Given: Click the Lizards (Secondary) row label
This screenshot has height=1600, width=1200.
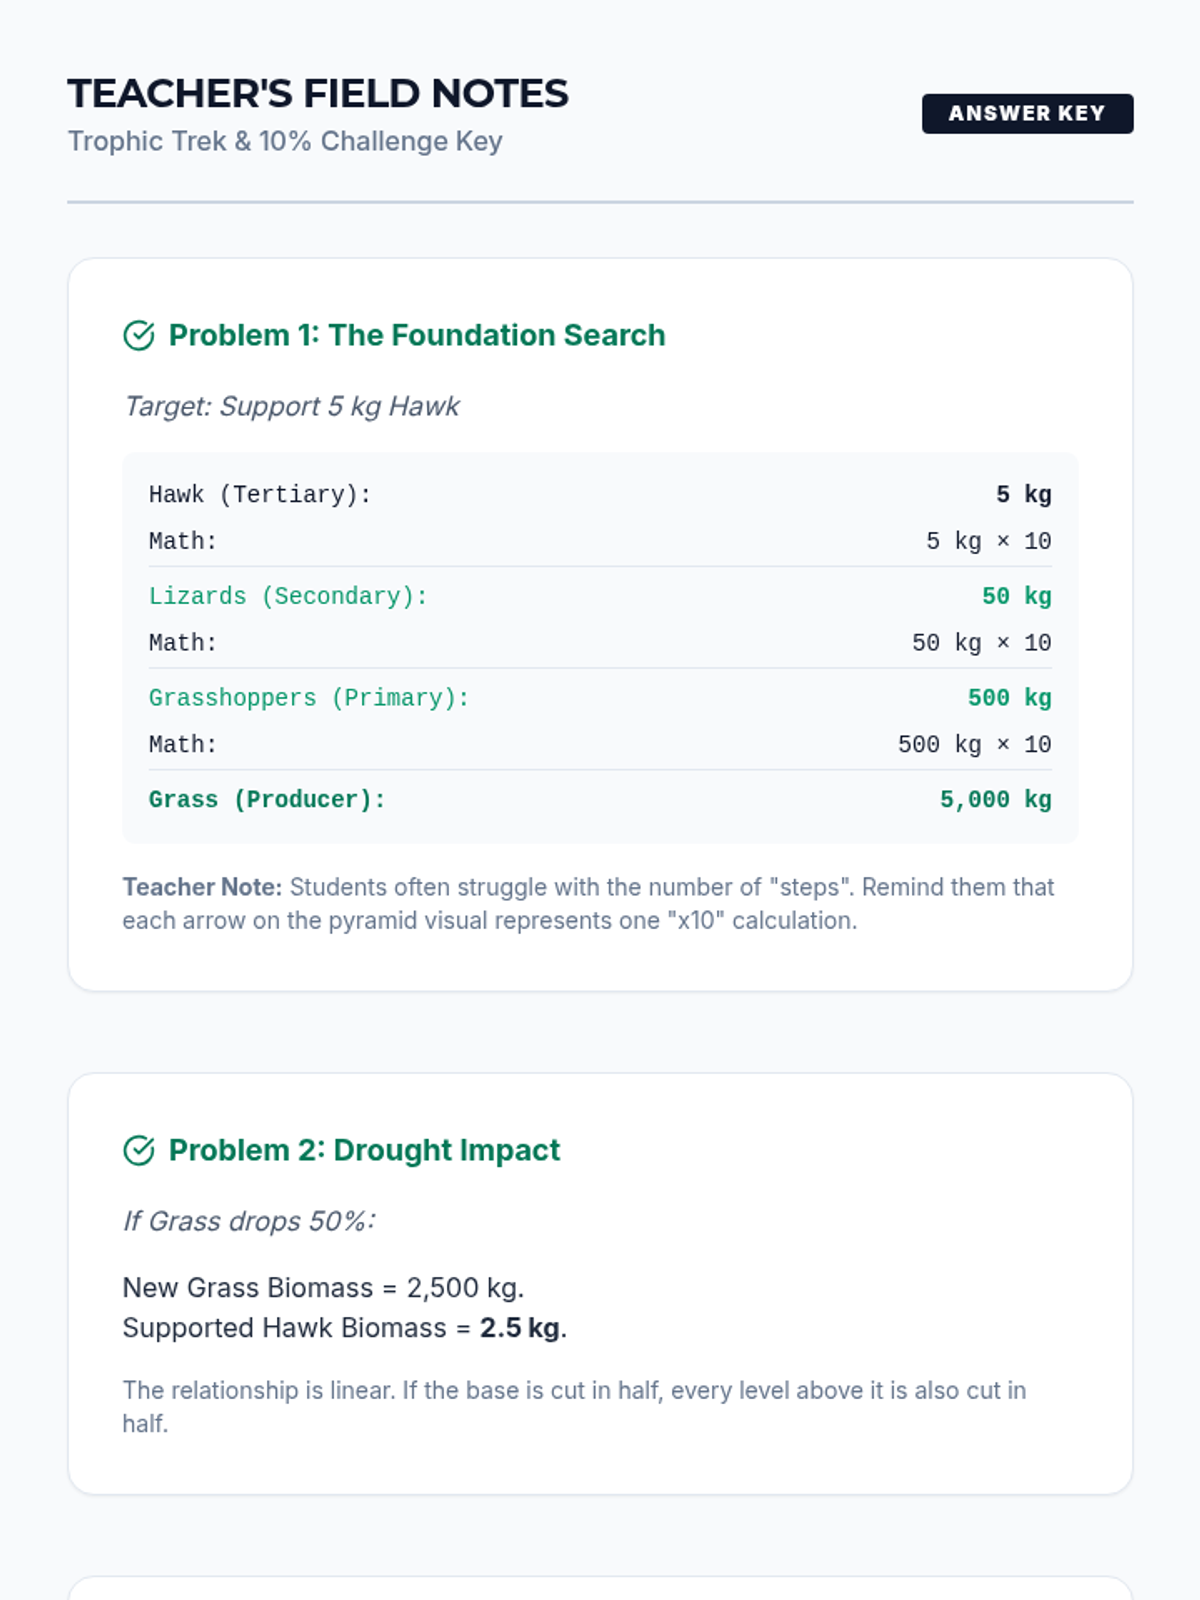Looking at the screenshot, I should 288,597.
